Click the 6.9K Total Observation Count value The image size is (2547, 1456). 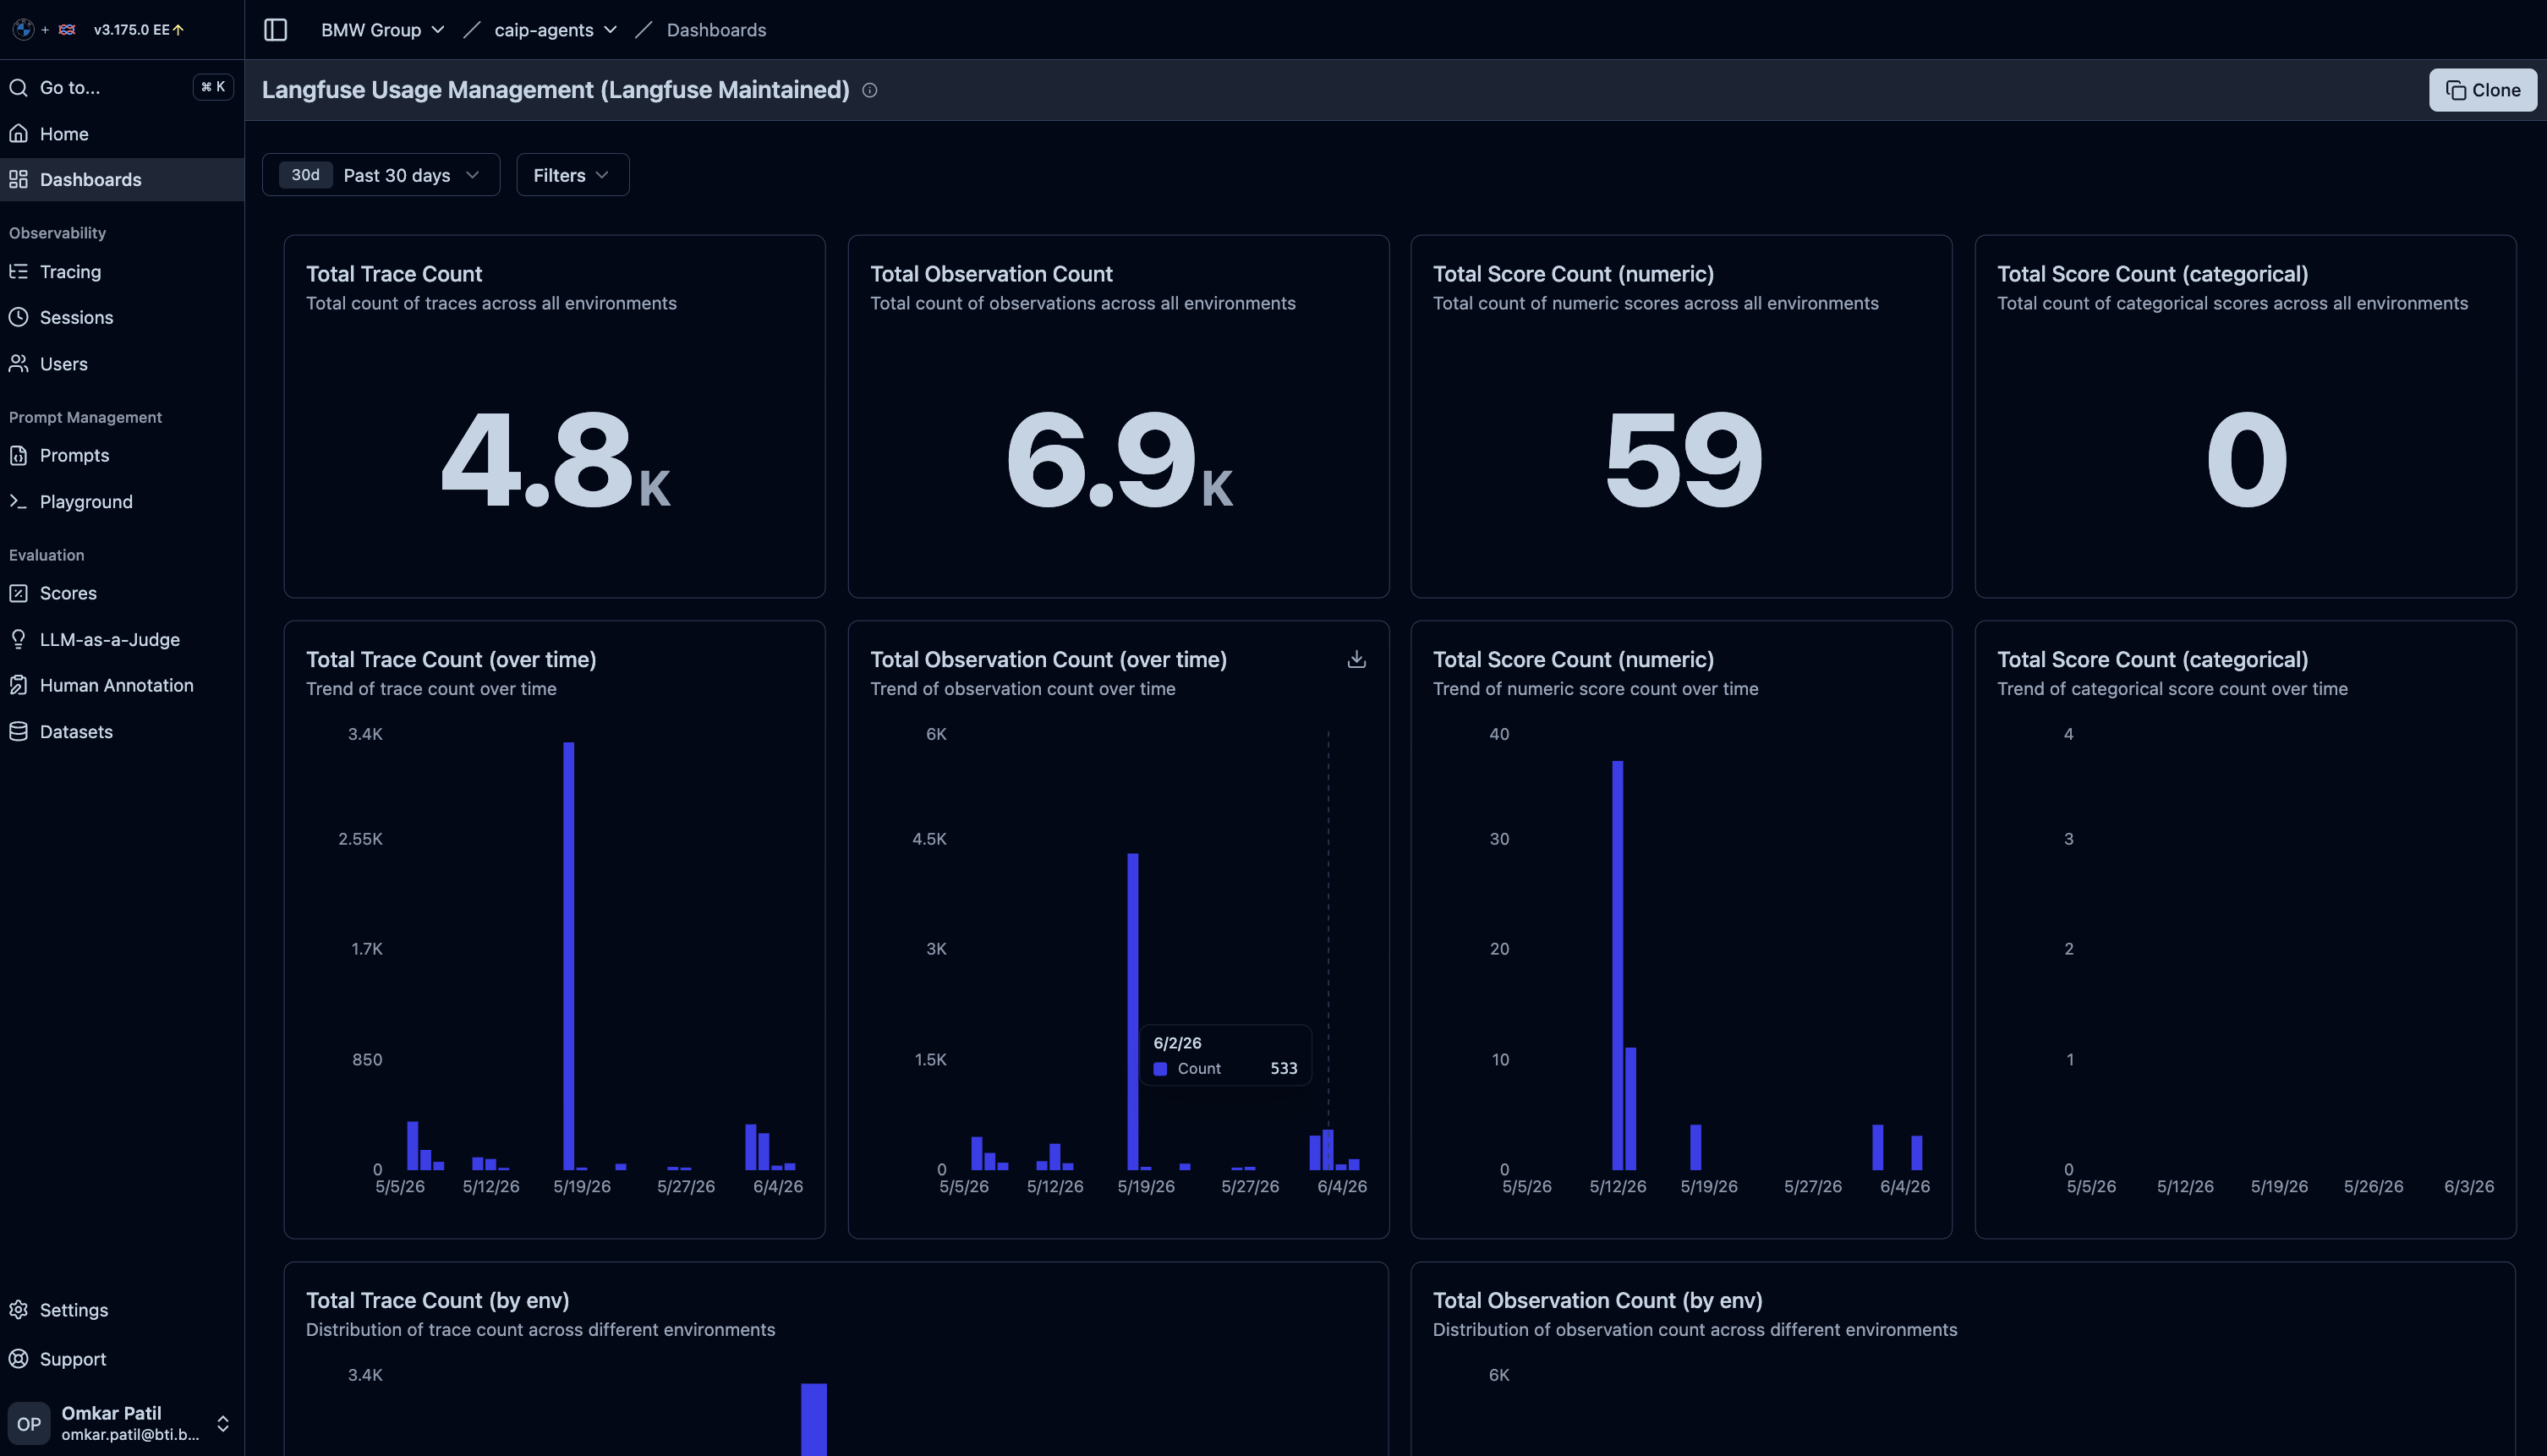coord(1118,460)
